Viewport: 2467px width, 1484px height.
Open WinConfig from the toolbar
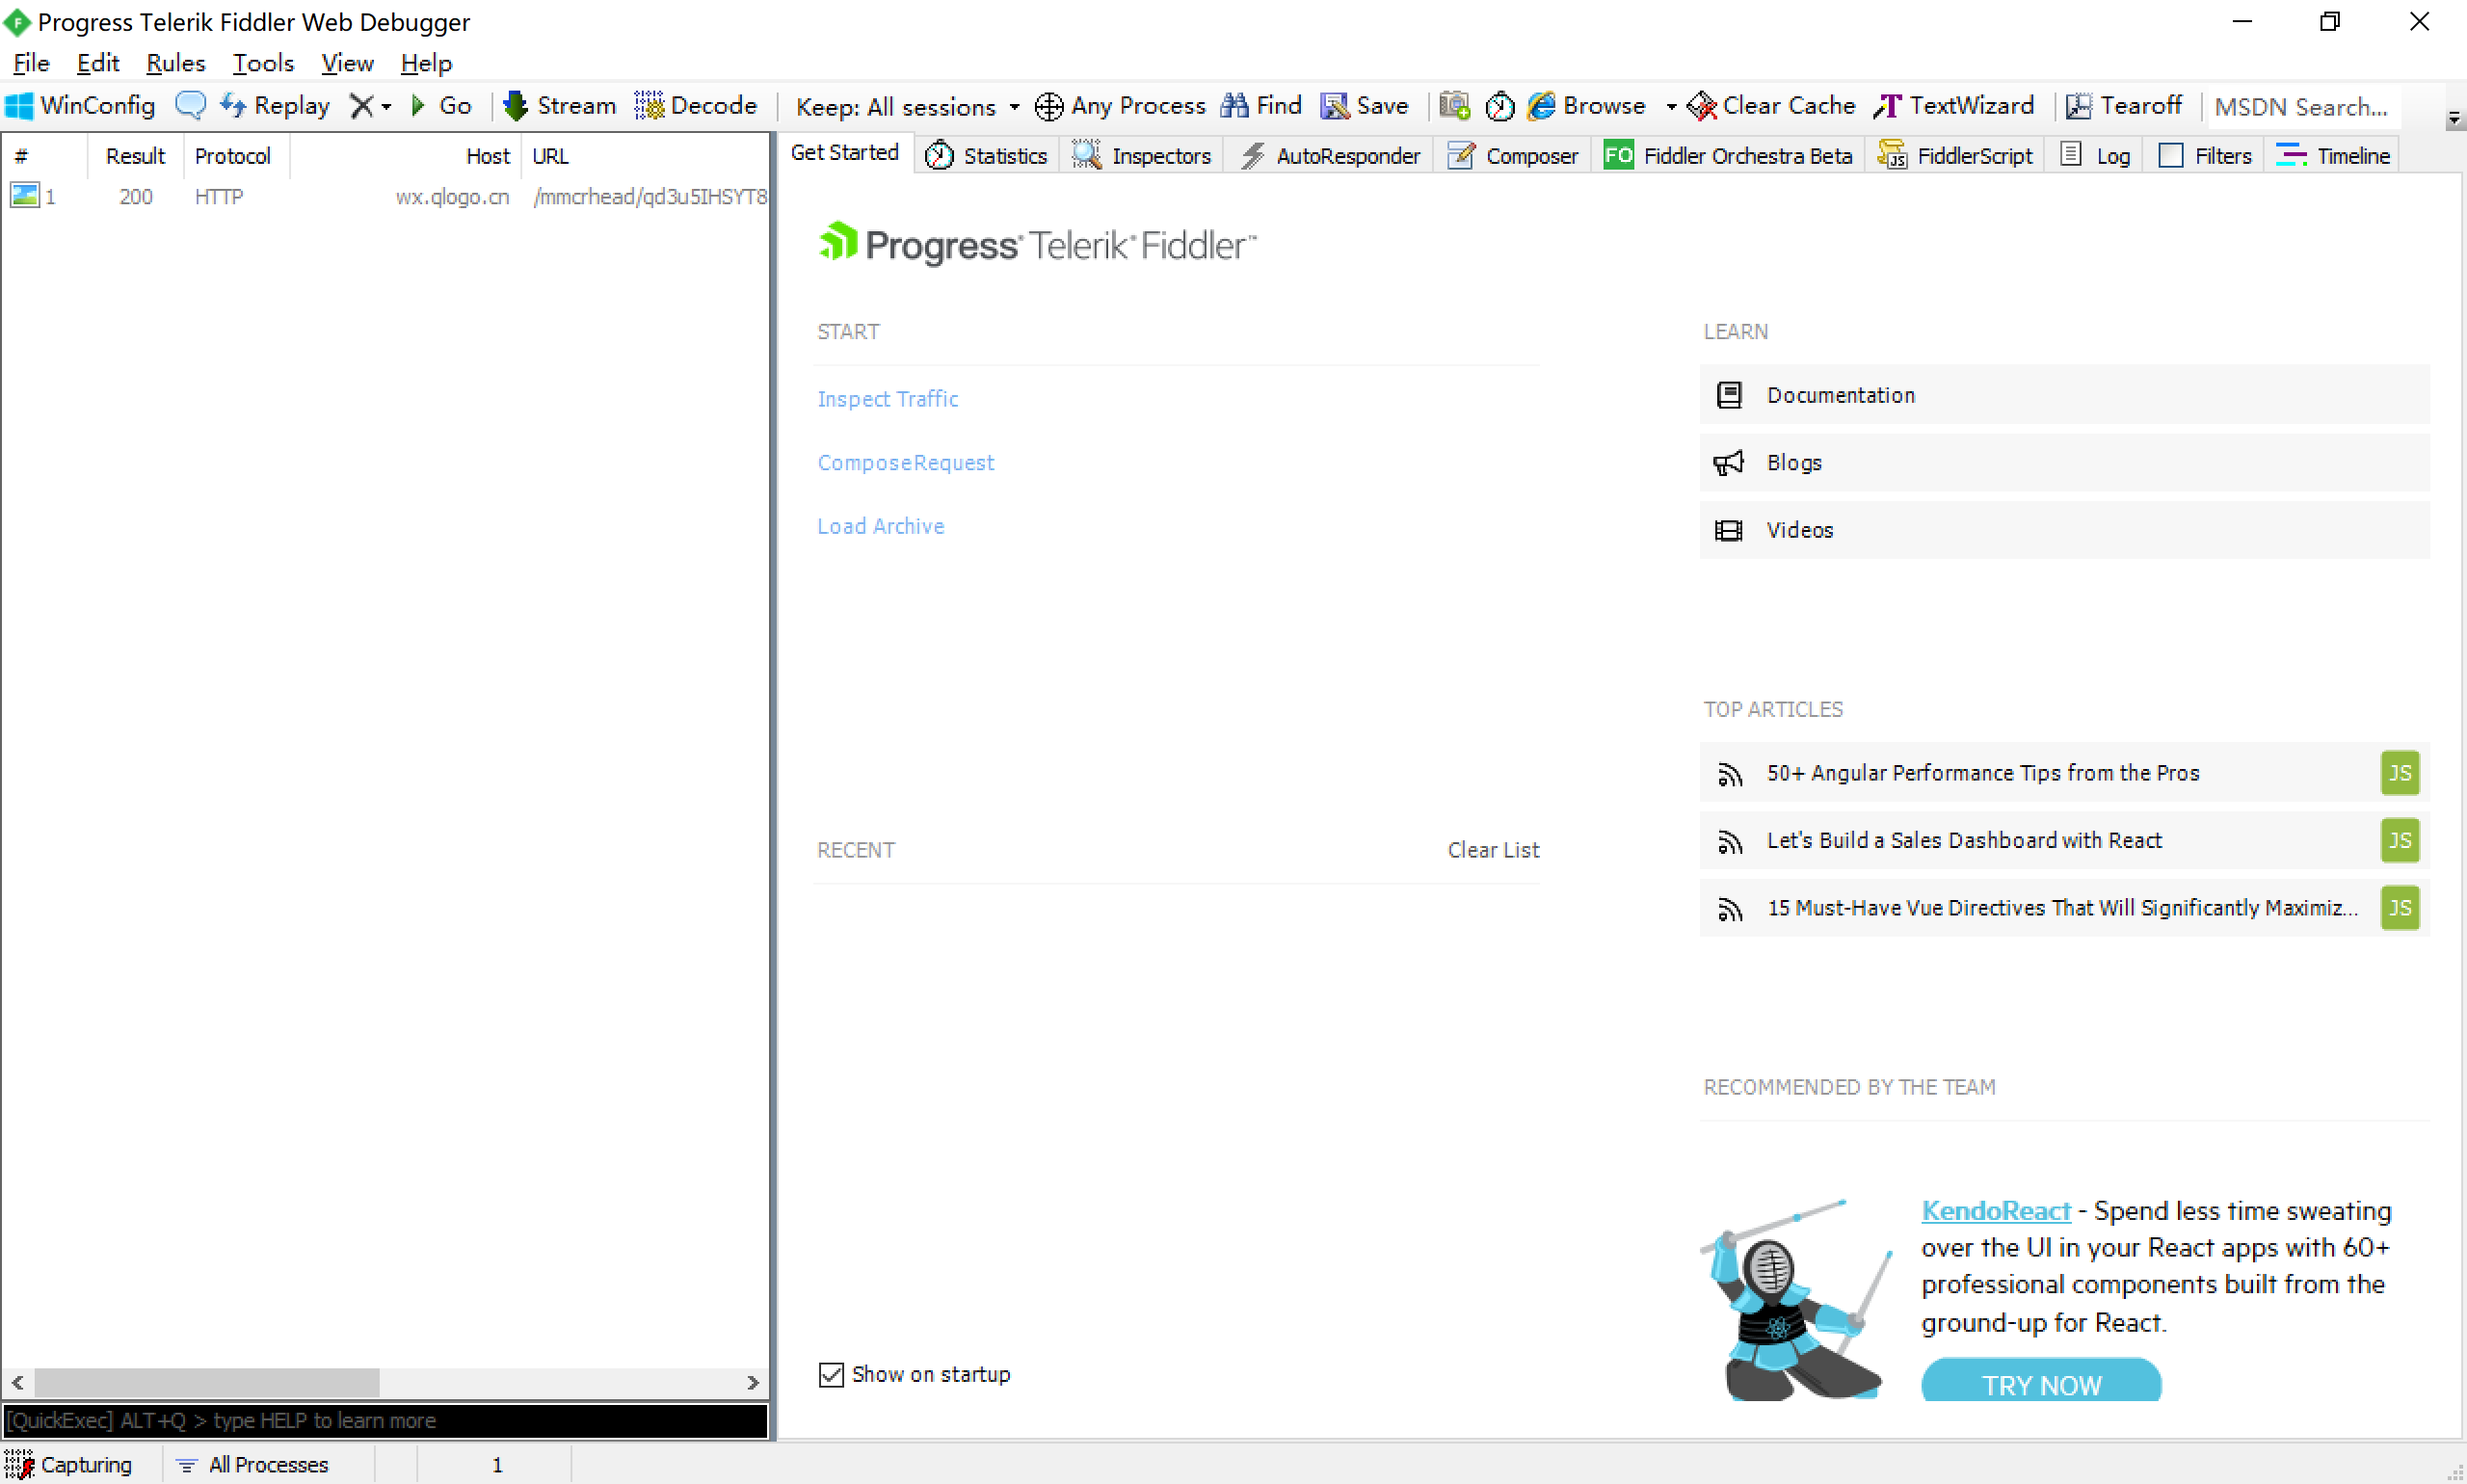[81, 106]
